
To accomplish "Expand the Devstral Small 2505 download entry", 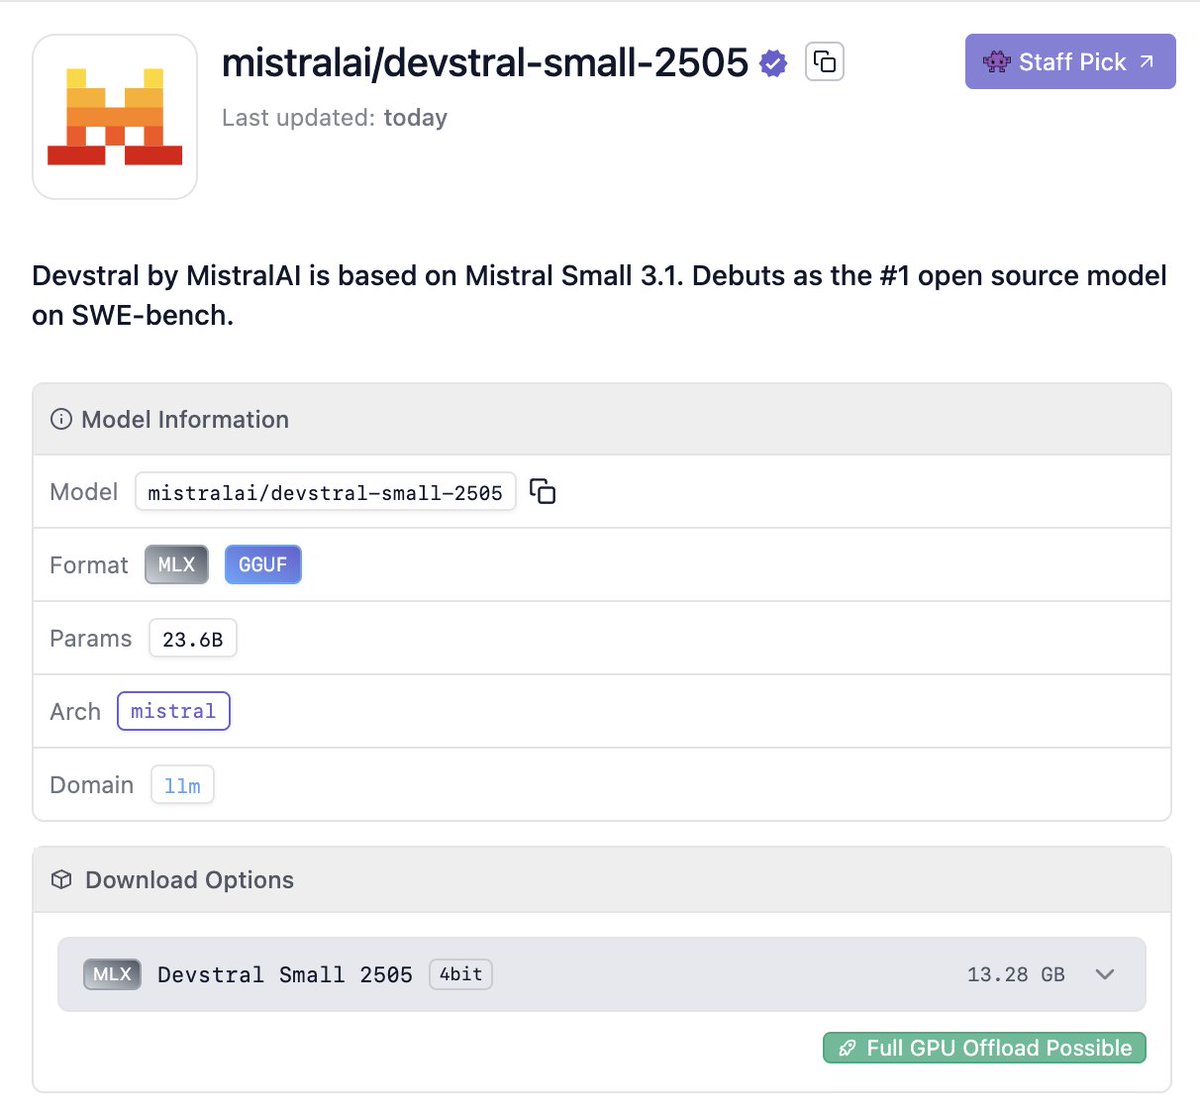I will coord(1104,974).
